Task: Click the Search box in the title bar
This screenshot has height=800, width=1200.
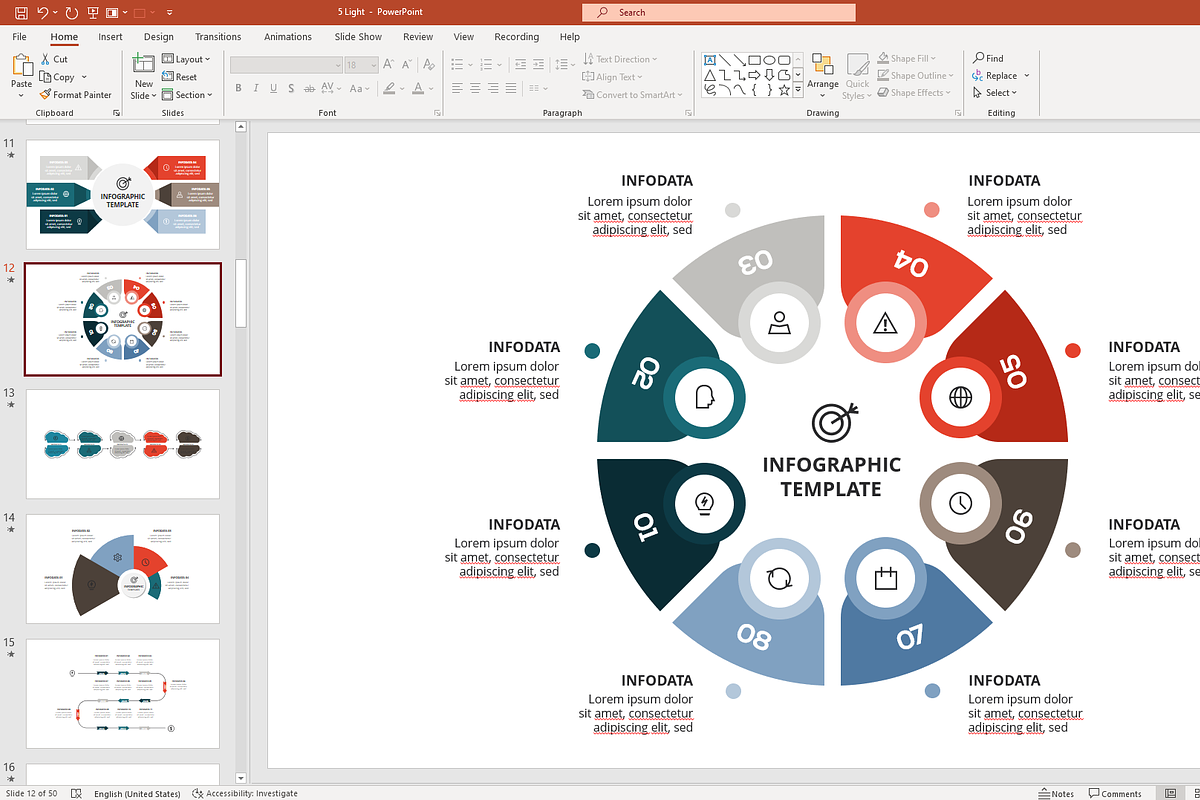Action: 718,12
